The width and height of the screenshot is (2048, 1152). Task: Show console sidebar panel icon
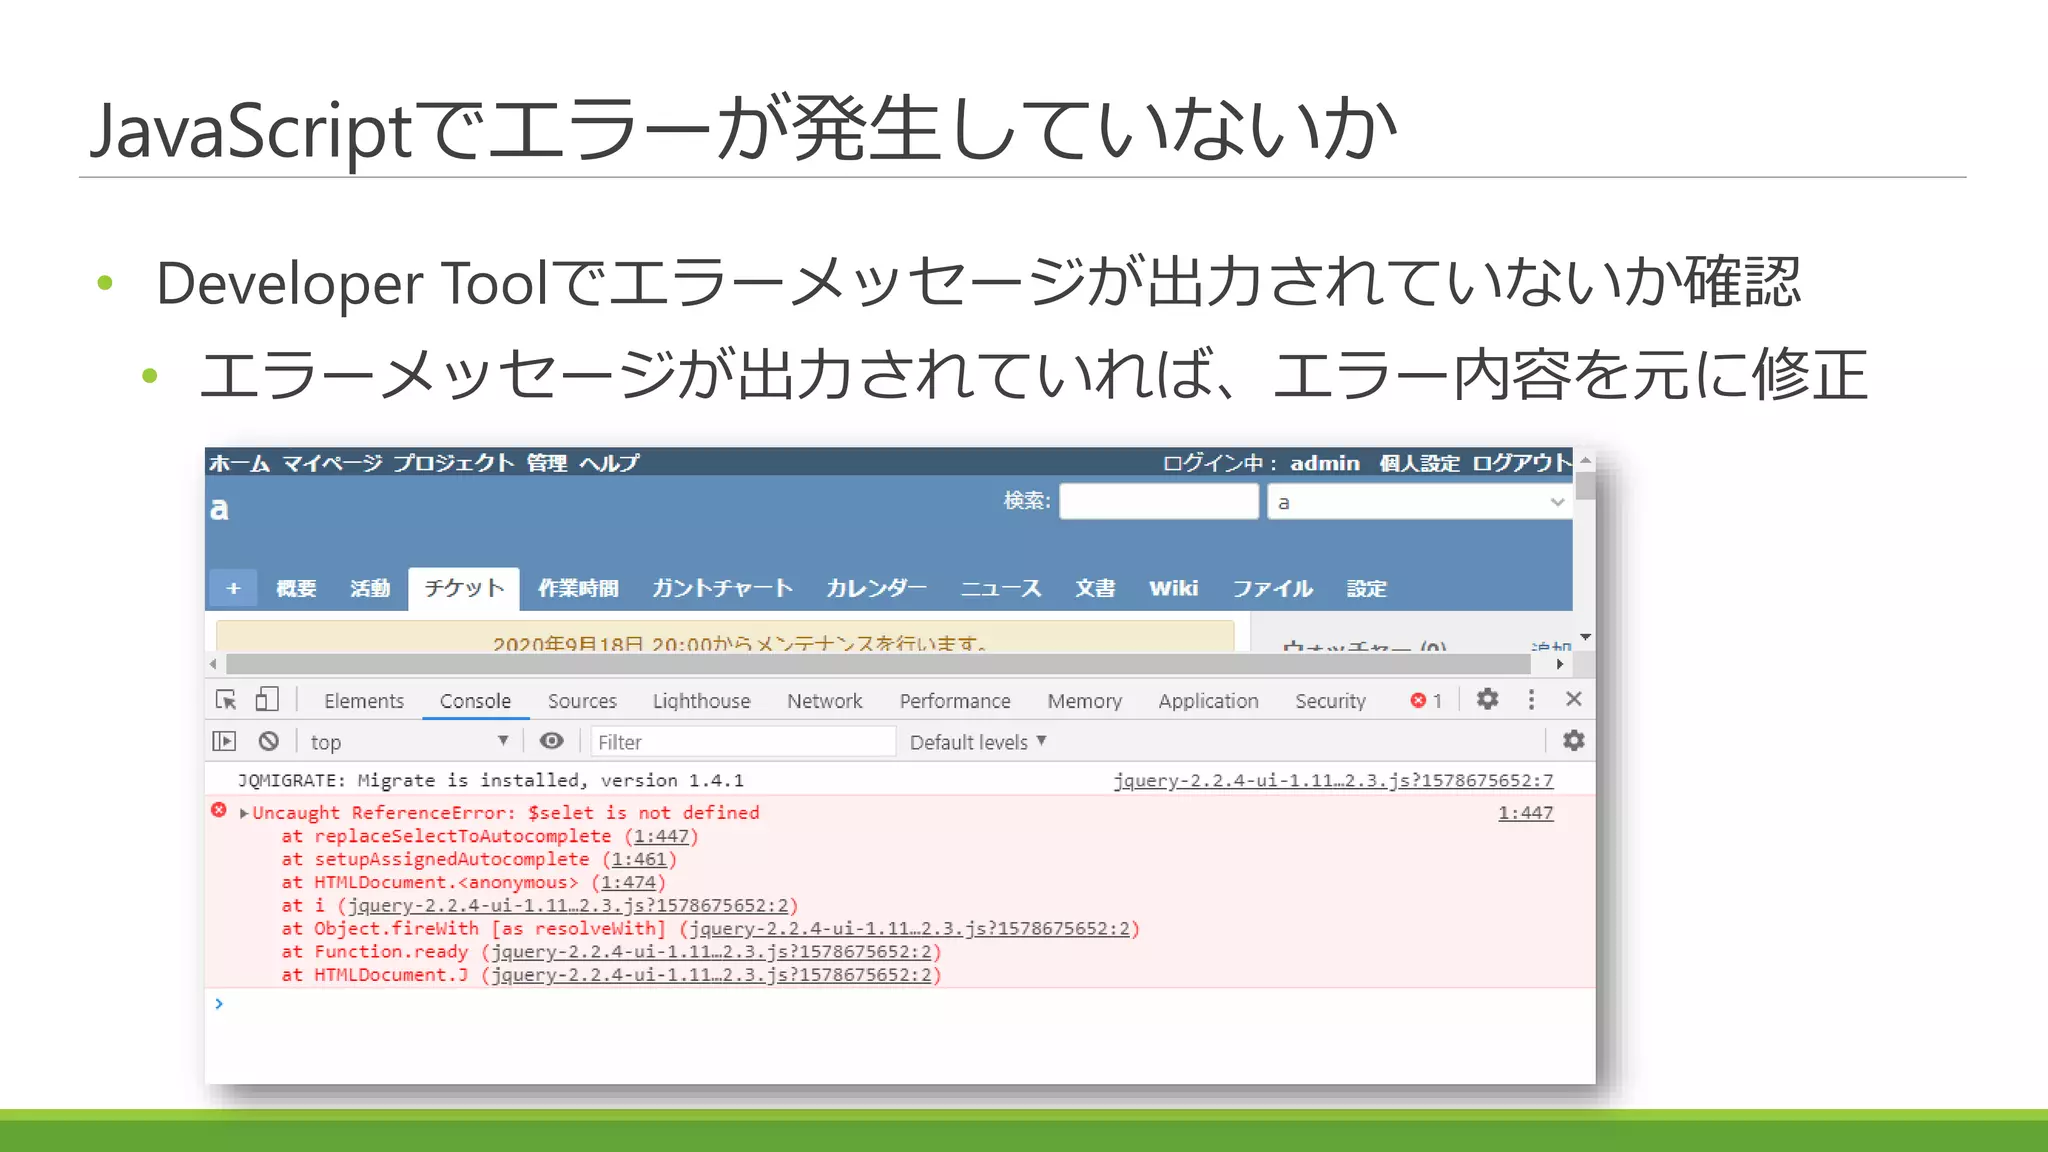pos(225,741)
